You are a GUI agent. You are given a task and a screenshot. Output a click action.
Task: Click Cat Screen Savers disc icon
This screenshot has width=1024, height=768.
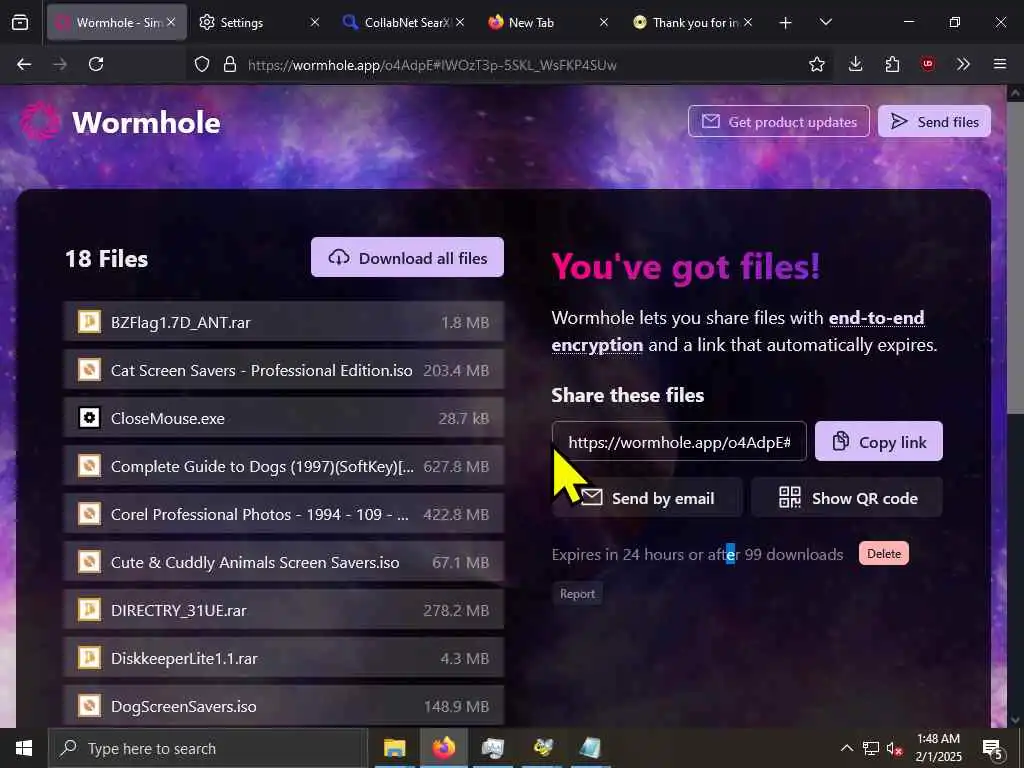tap(89, 370)
